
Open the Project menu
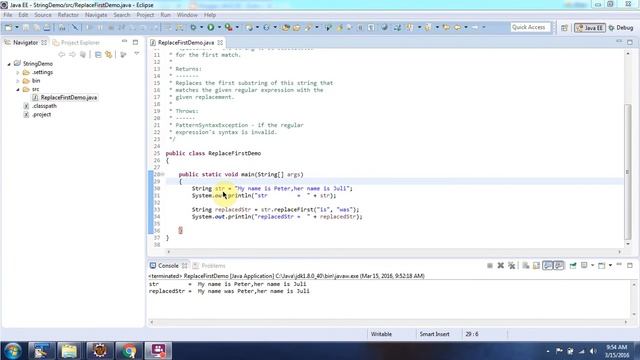(145, 15)
